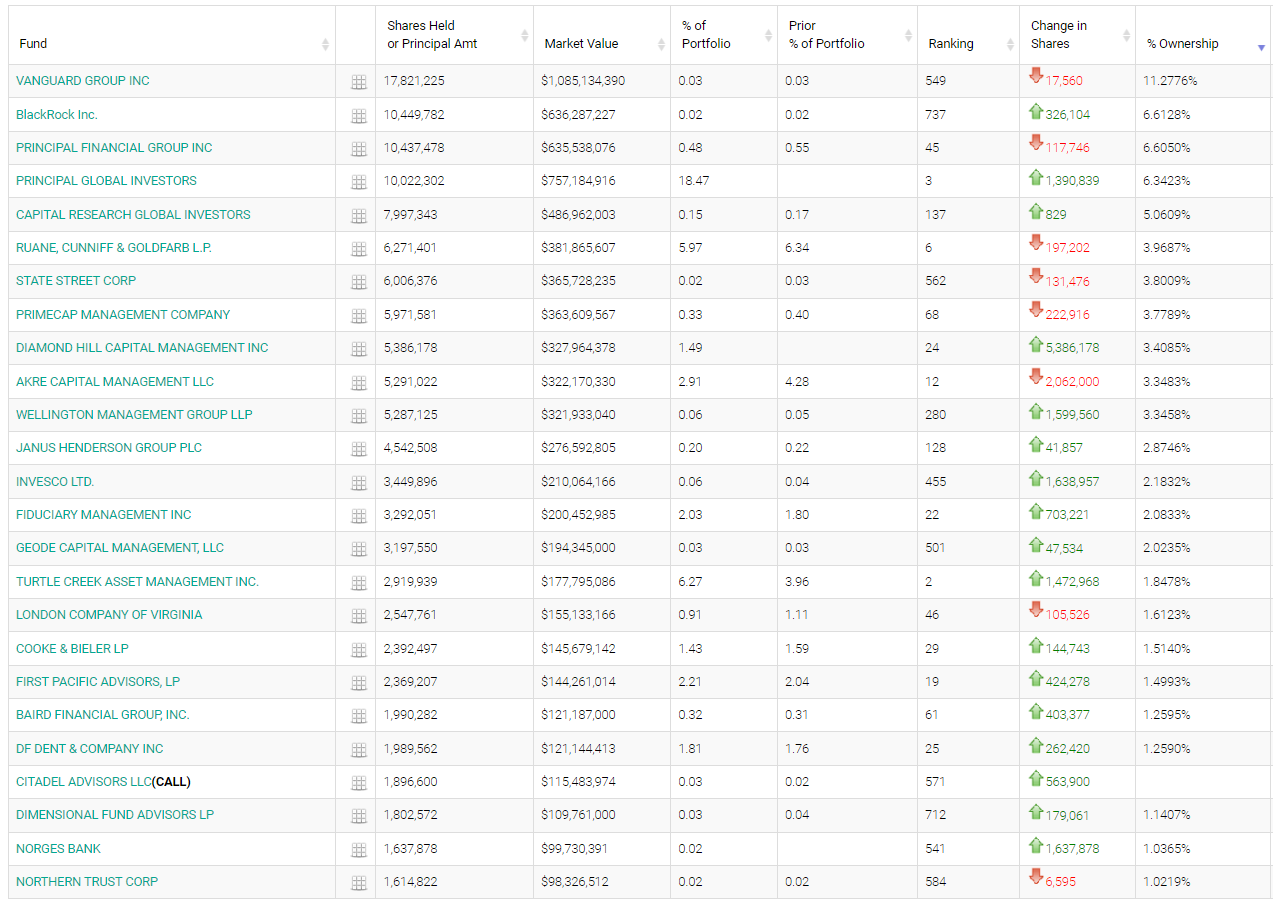
Task: Sort table by Fund column
Action: (x=172, y=35)
